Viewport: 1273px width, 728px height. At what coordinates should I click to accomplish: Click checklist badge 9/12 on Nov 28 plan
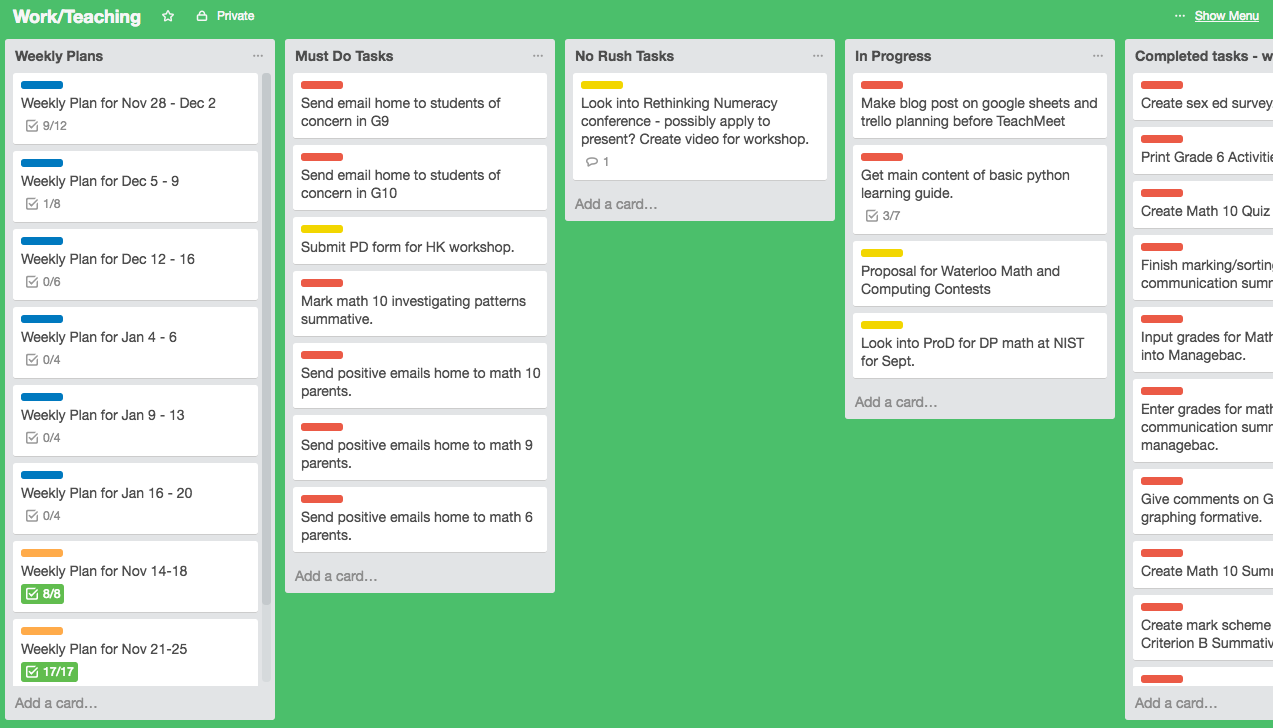pyautogui.click(x=46, y=126)
